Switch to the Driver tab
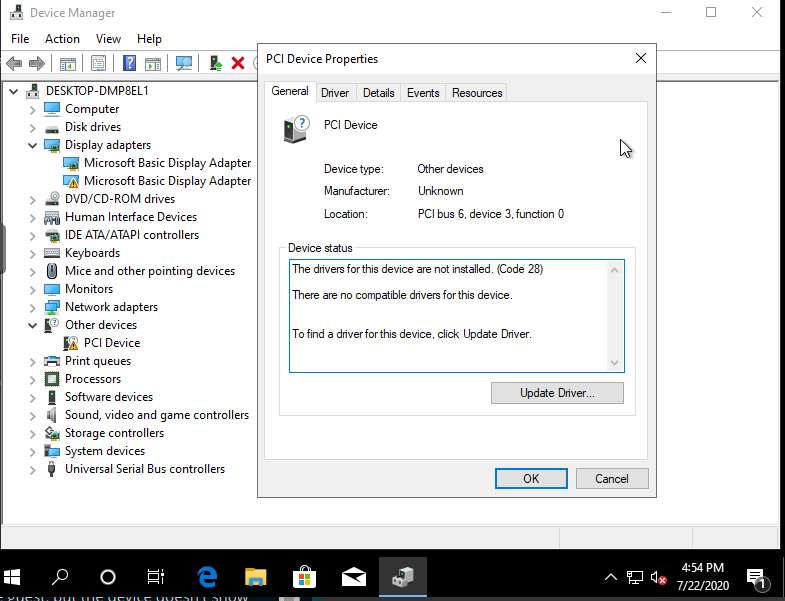The width and height of the screenshot is (785, 601). (x=335, y=93)
